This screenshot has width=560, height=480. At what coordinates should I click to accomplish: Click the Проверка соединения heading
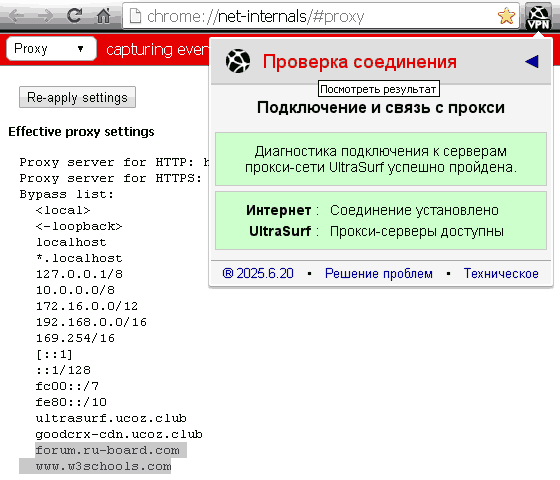pos(360,62)
